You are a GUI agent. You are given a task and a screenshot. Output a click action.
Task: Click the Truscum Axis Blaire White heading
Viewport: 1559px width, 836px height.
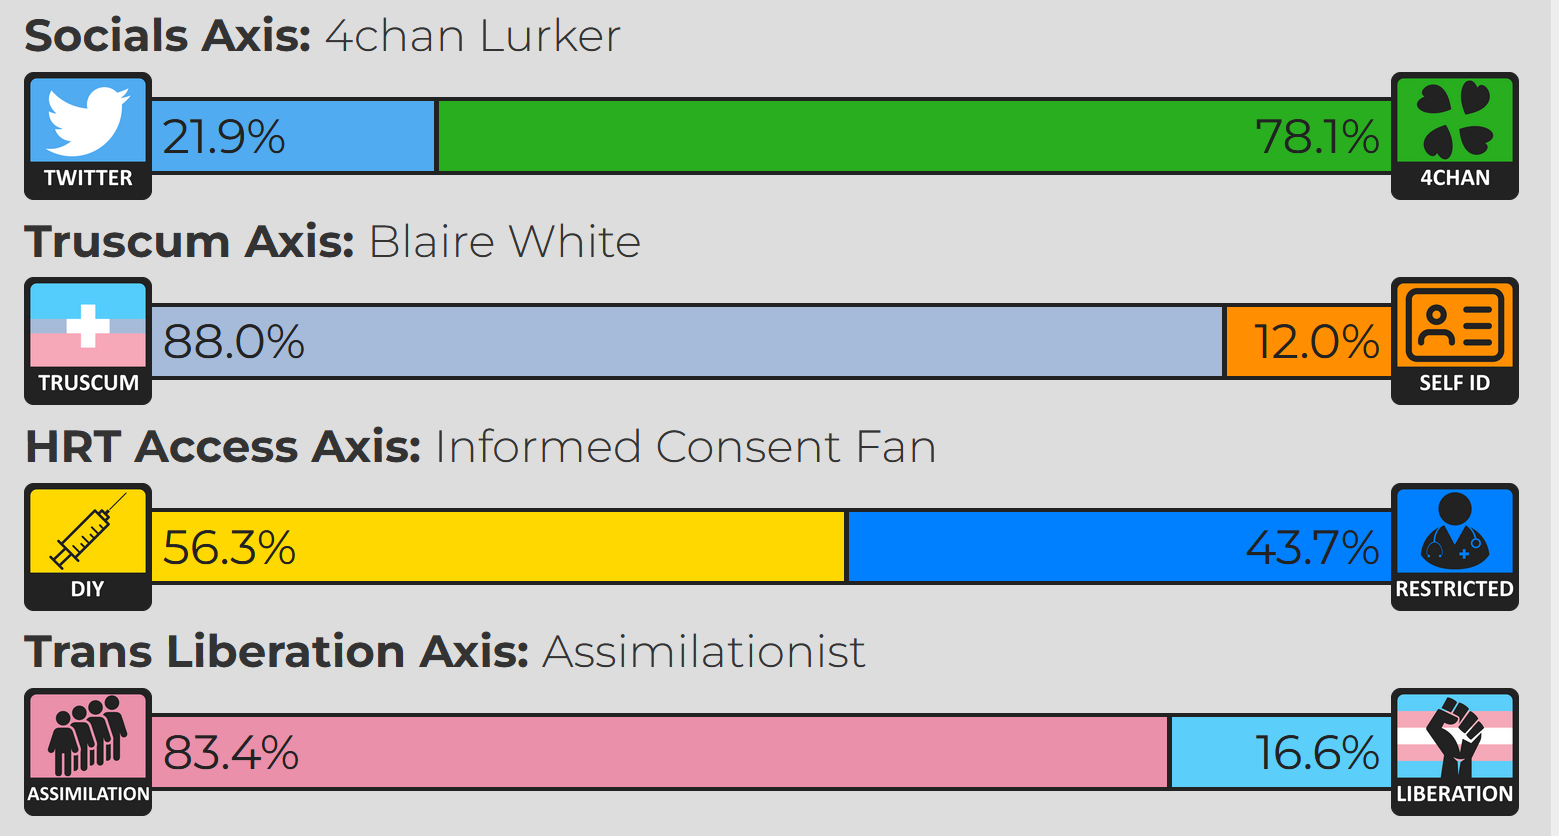(332, 241)
